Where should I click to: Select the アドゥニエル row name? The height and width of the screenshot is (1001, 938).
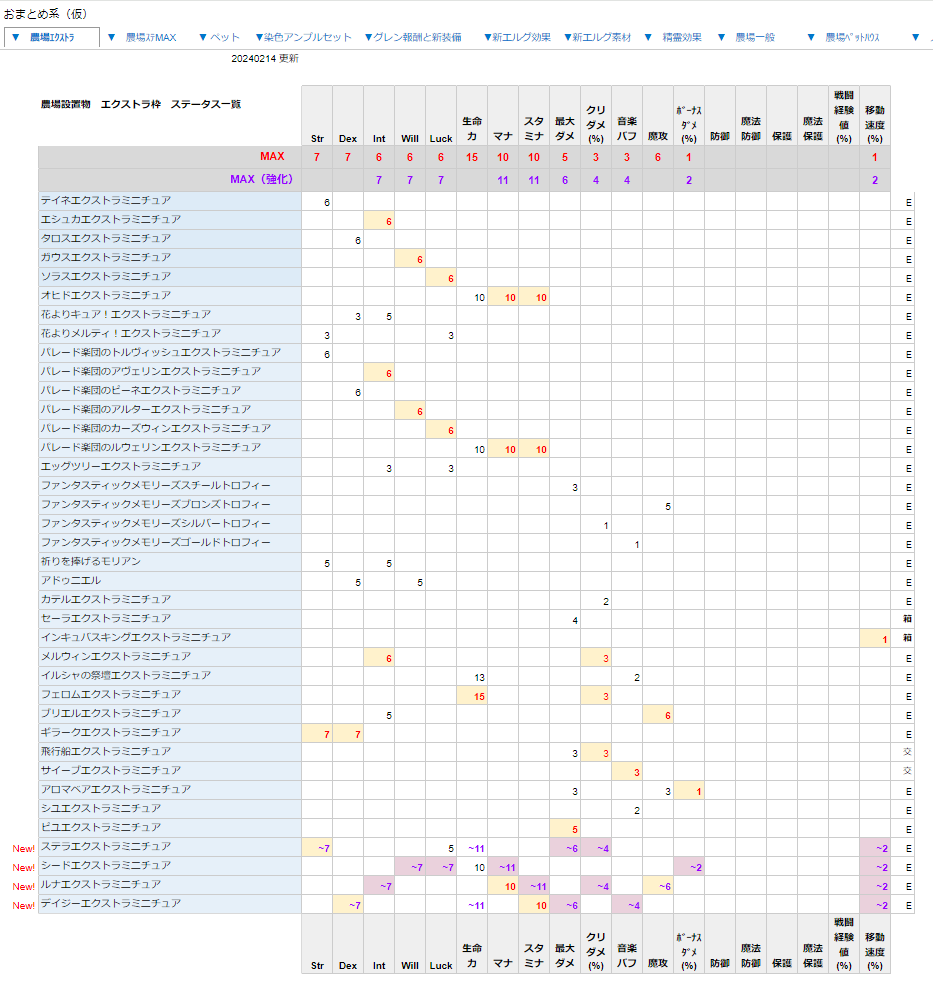point(71,581)
